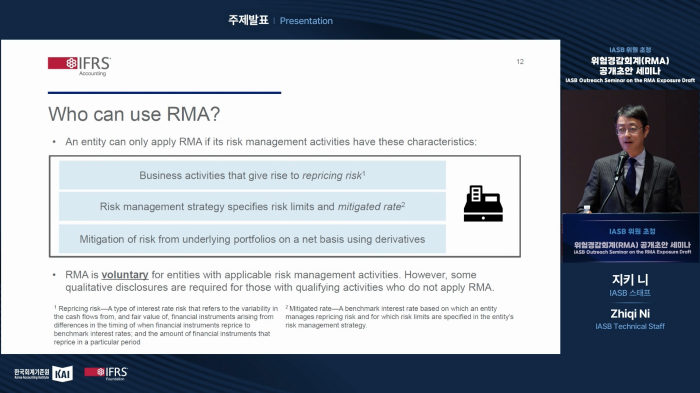The width and height of the screenshot is (700, 393).
Task: Click the speaker name 'Zhiqi Ni'
Action: pyautogui.click(x=630, y=314)
